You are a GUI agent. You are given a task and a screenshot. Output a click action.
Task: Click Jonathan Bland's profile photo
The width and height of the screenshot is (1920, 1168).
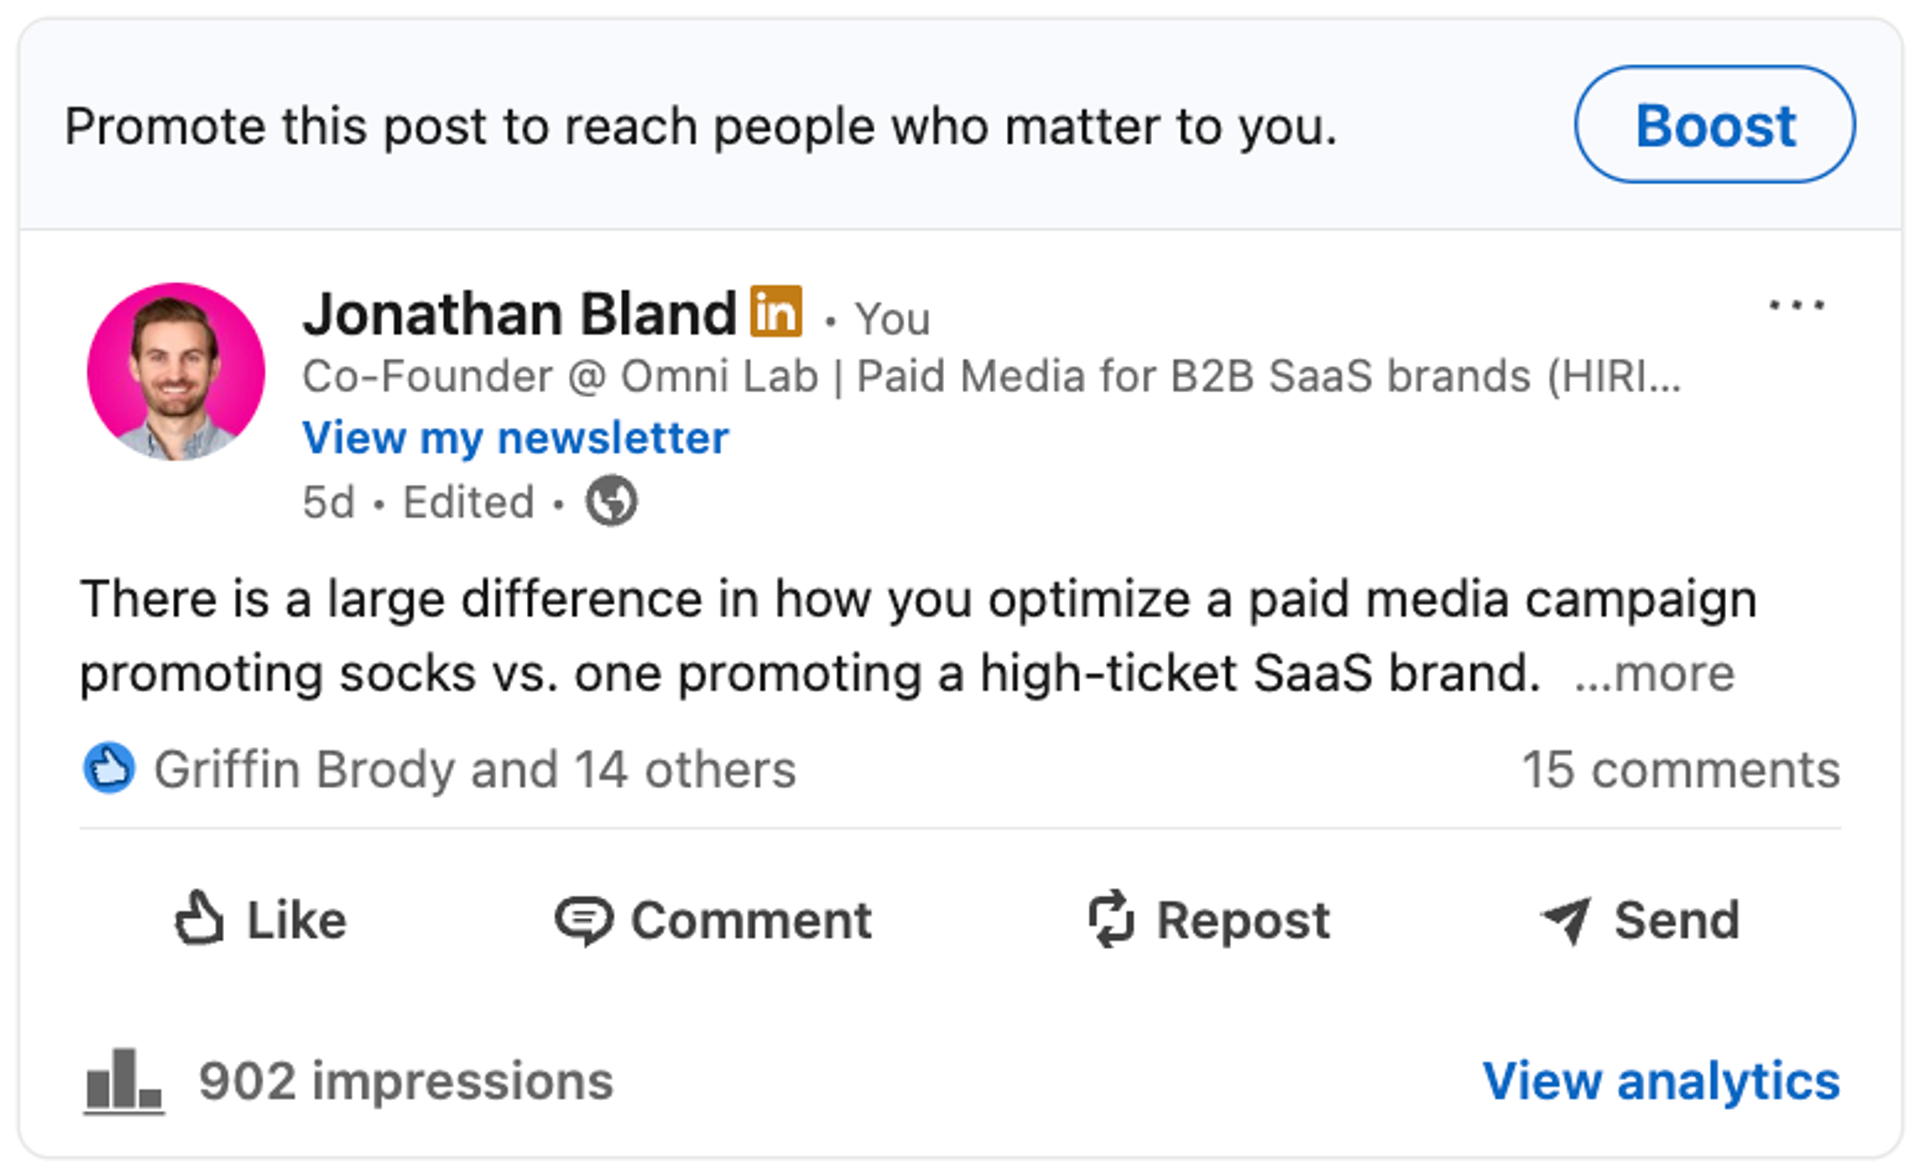[x=176, y=372]
